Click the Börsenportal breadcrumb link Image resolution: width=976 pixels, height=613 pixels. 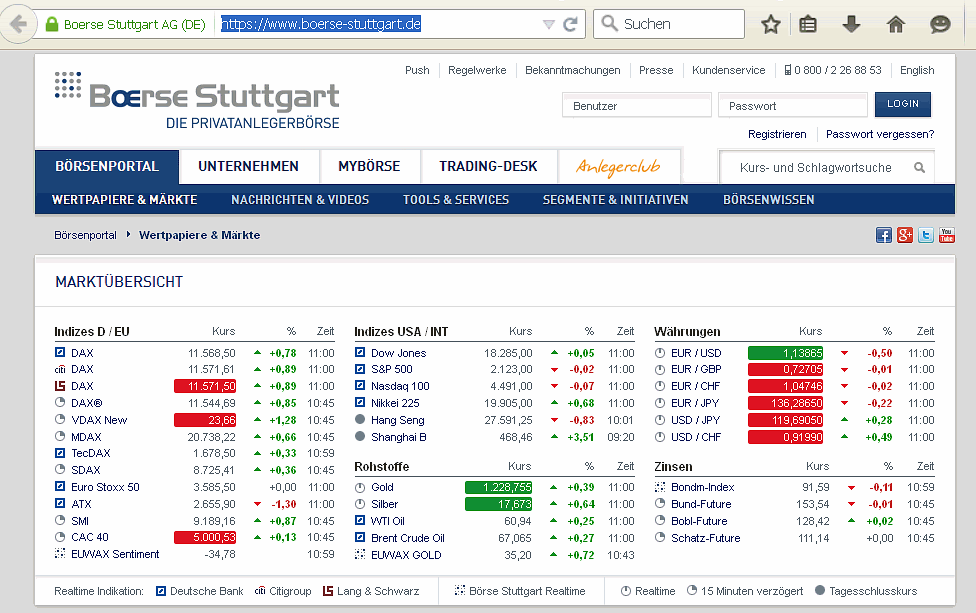85,235
